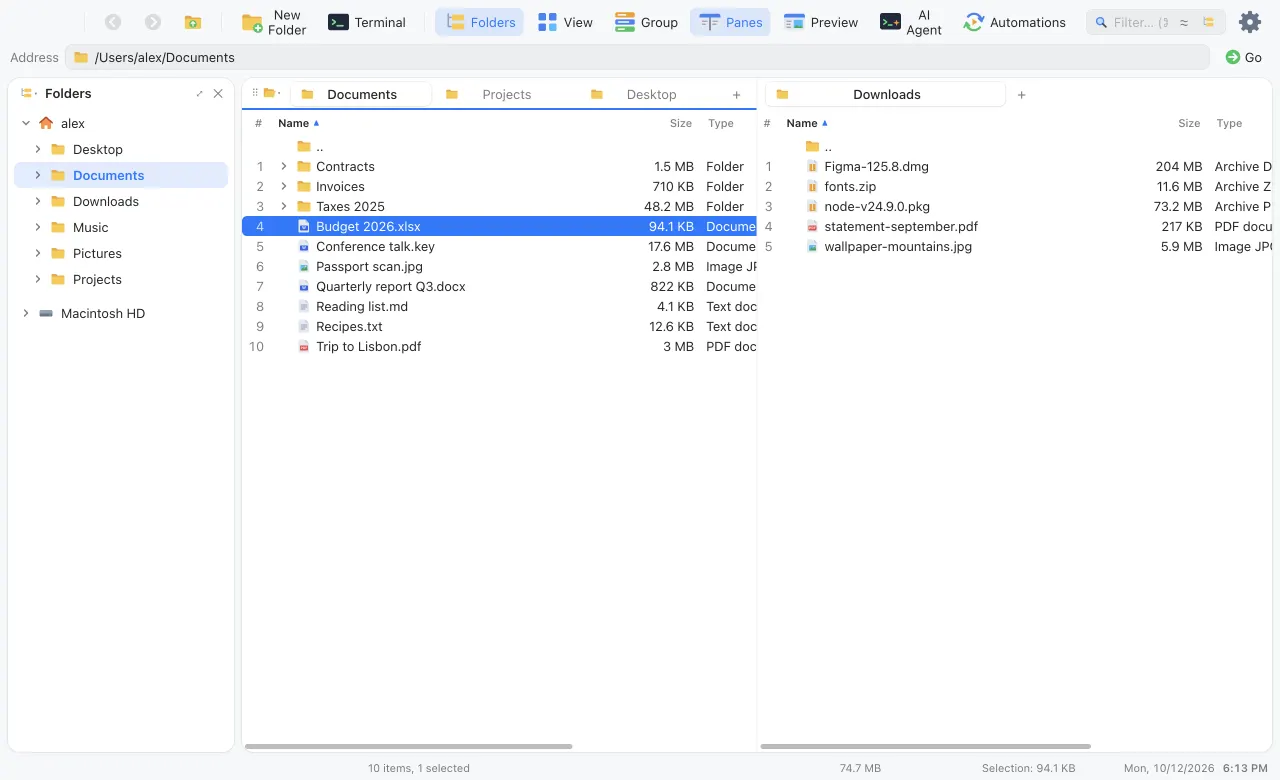Screen dimensions: 1280x780
Task: Switch to the Desktop tab
Action: coord(651,94)
